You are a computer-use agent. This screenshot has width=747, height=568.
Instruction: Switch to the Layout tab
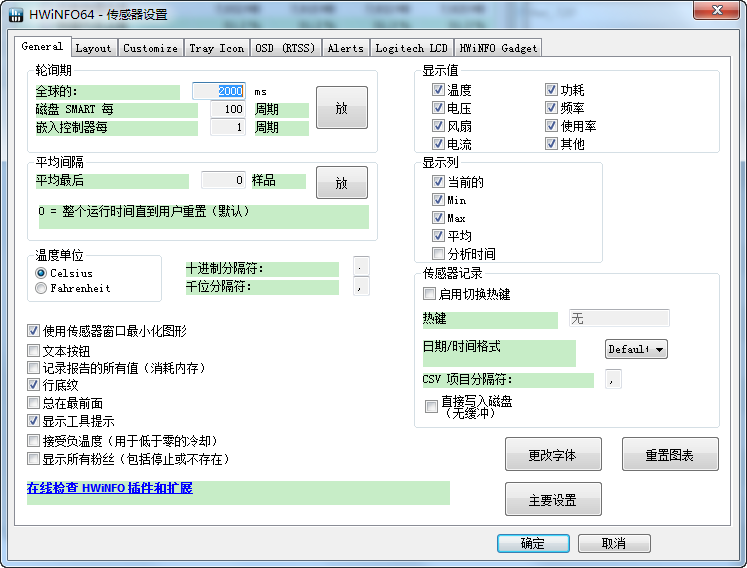coord(93,48)
